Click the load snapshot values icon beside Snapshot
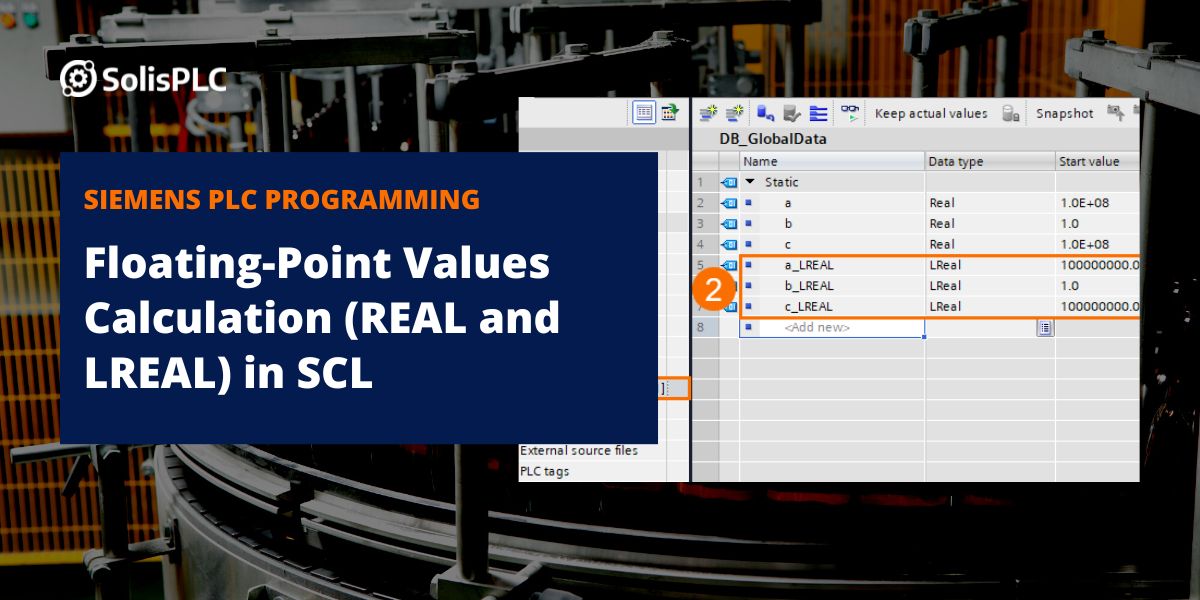 1009,113
